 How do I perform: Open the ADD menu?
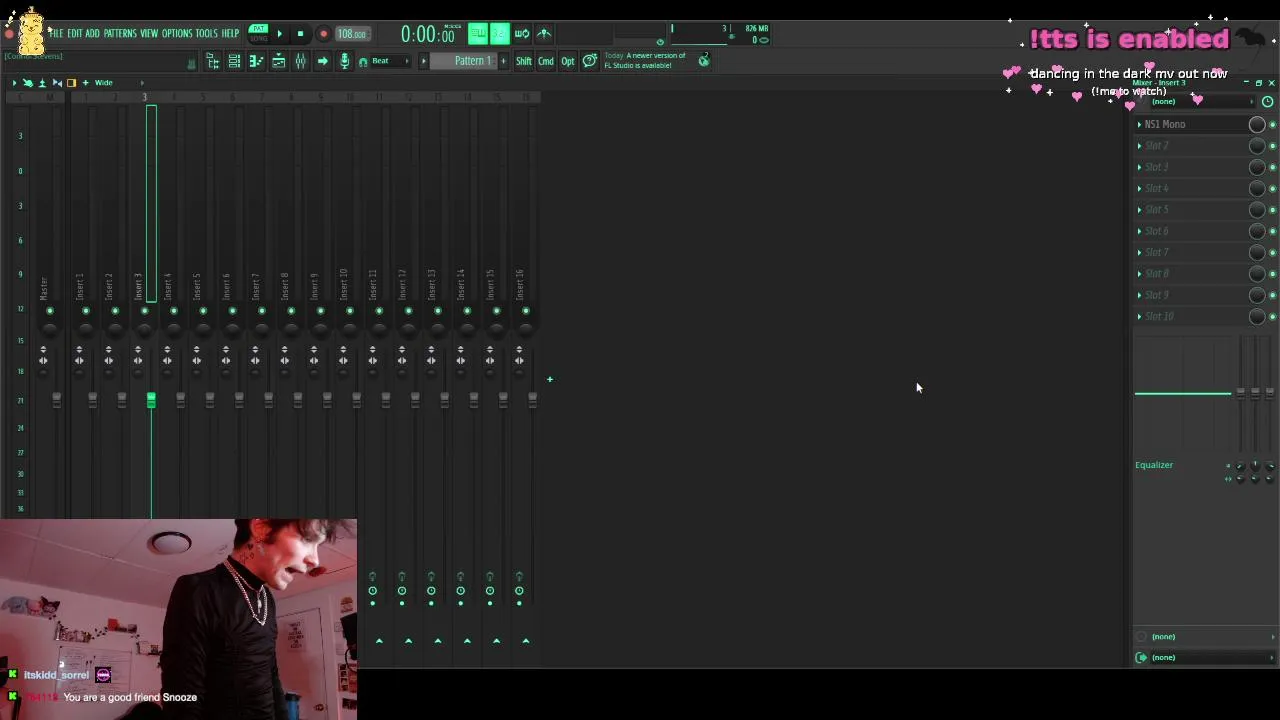coord(92,34)
